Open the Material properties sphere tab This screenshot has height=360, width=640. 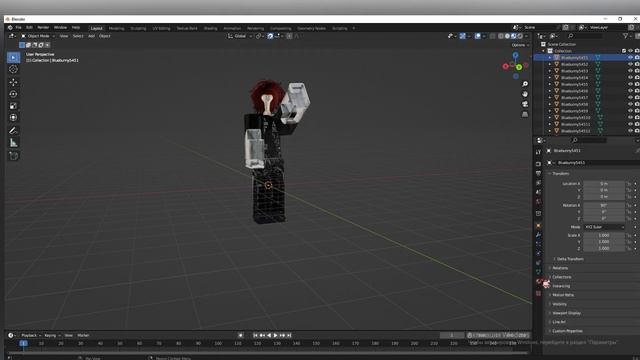(538, 282)
